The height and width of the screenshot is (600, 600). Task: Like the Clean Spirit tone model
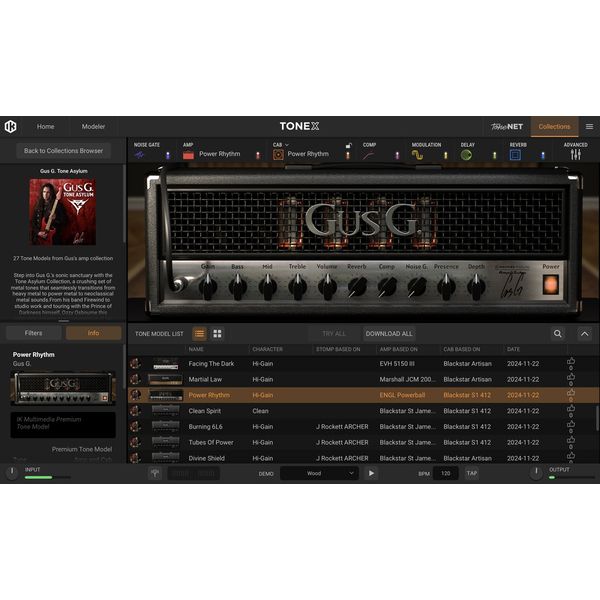click(571, 408)
